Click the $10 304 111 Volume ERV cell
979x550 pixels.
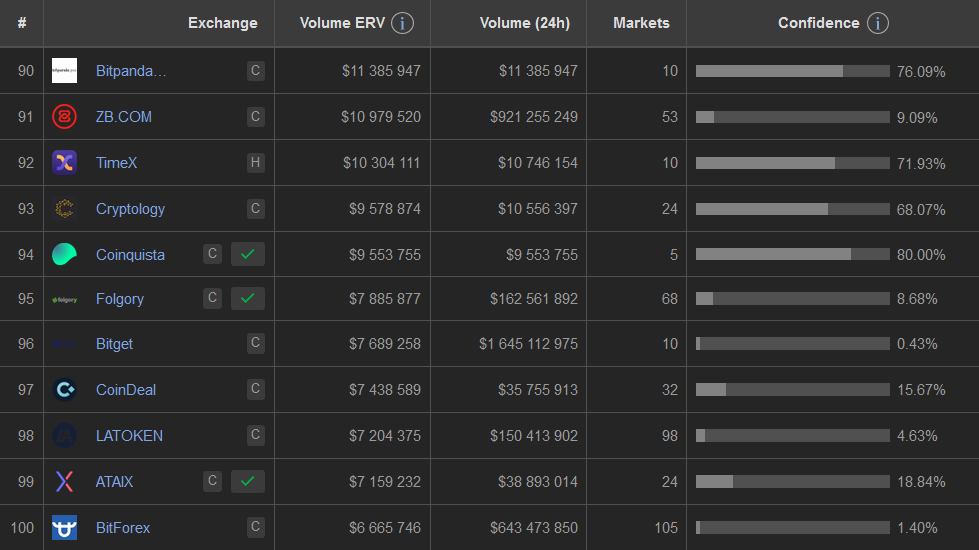coord(381,163)
